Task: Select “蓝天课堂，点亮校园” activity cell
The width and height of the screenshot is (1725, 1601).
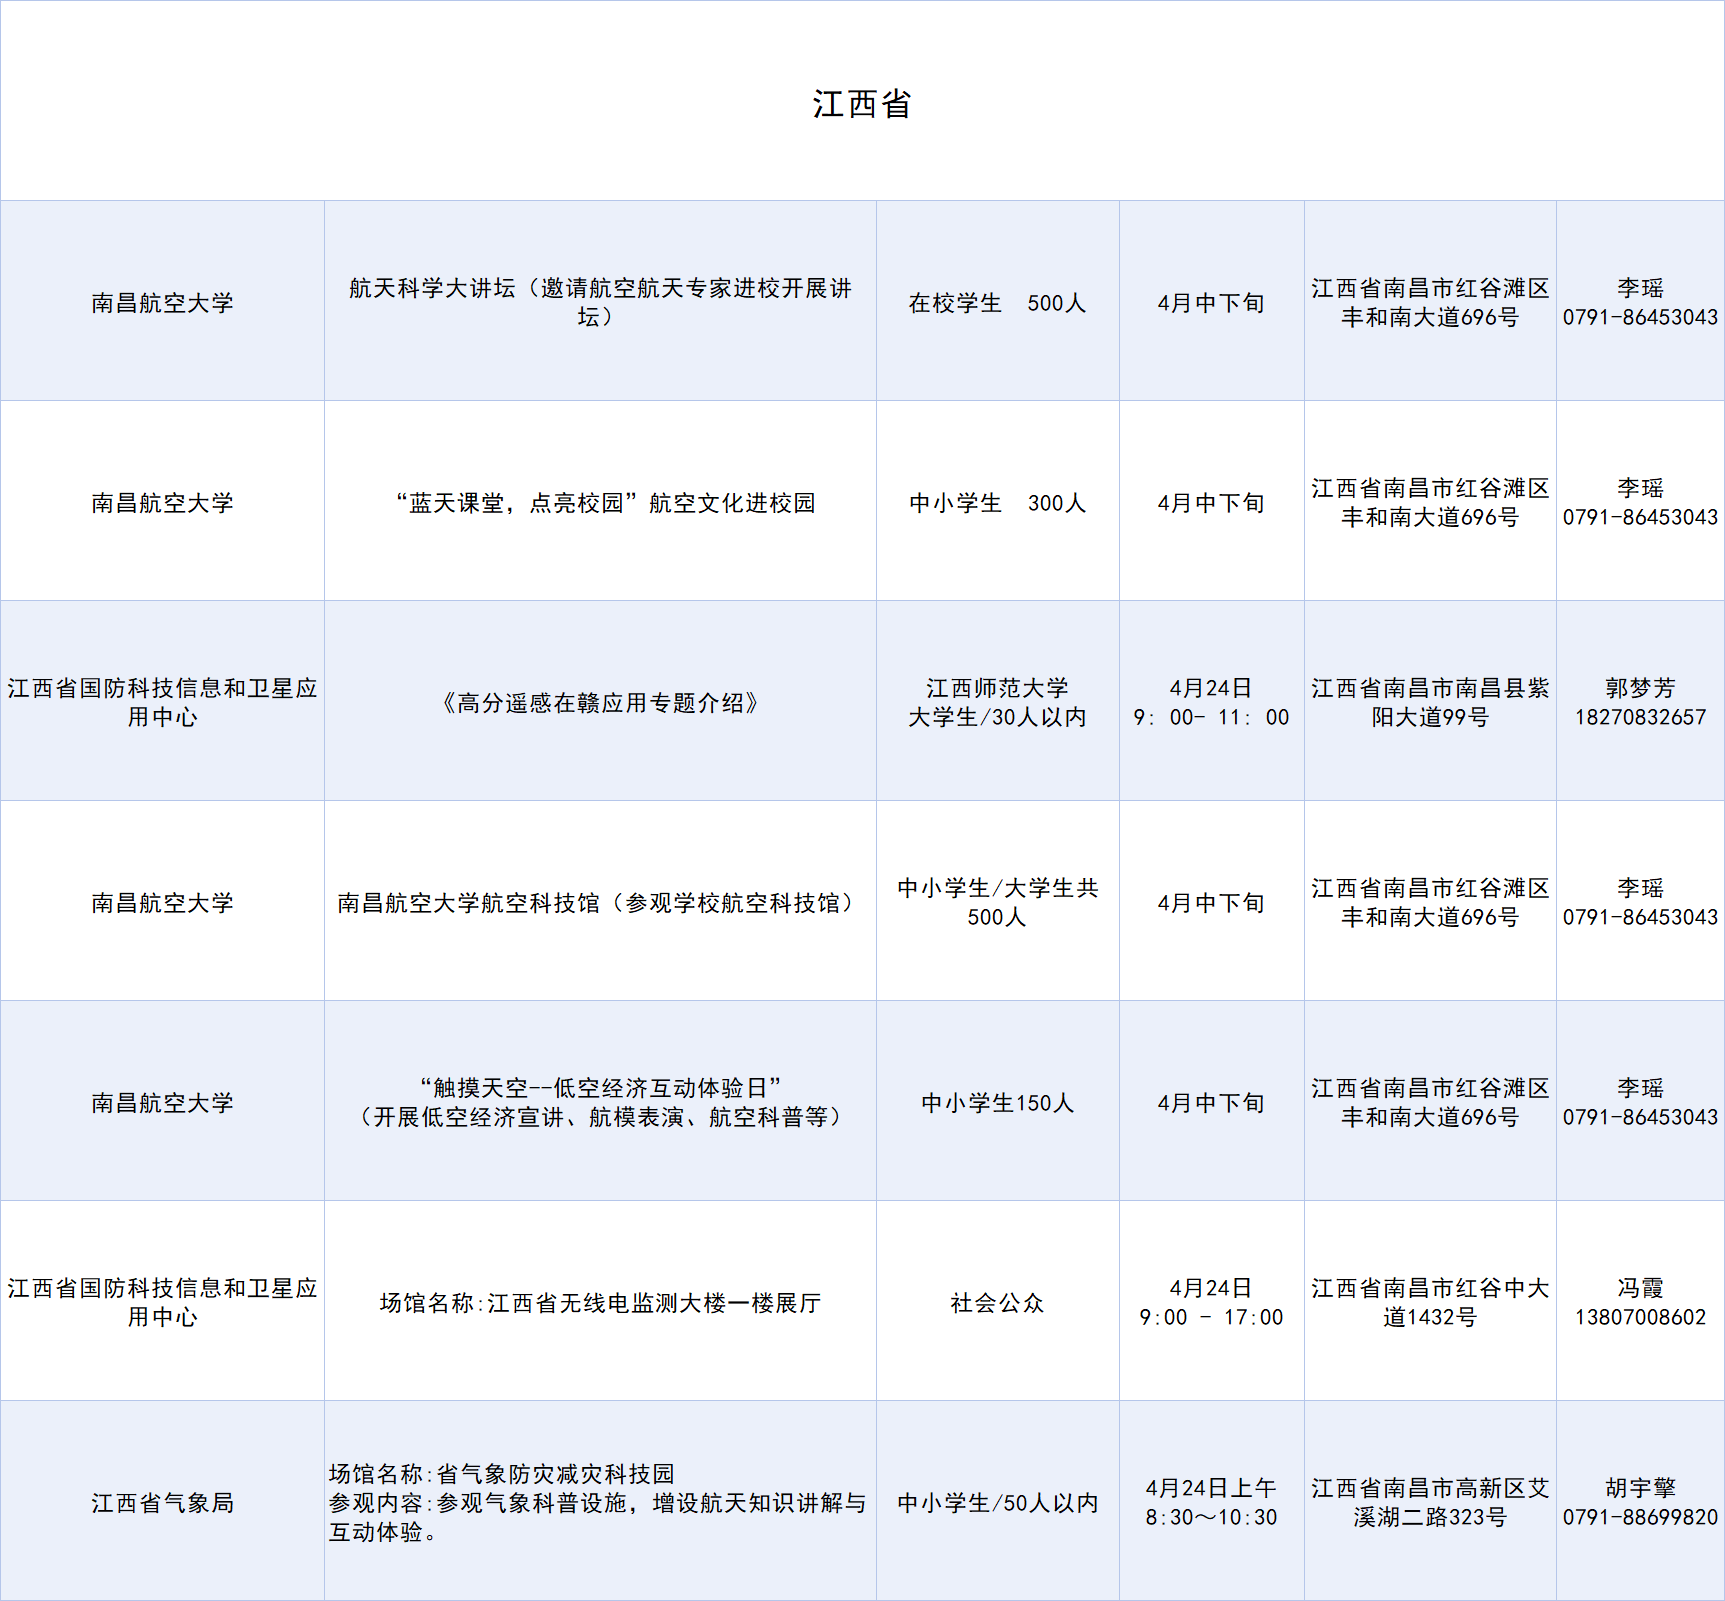Action: (600, 501)
